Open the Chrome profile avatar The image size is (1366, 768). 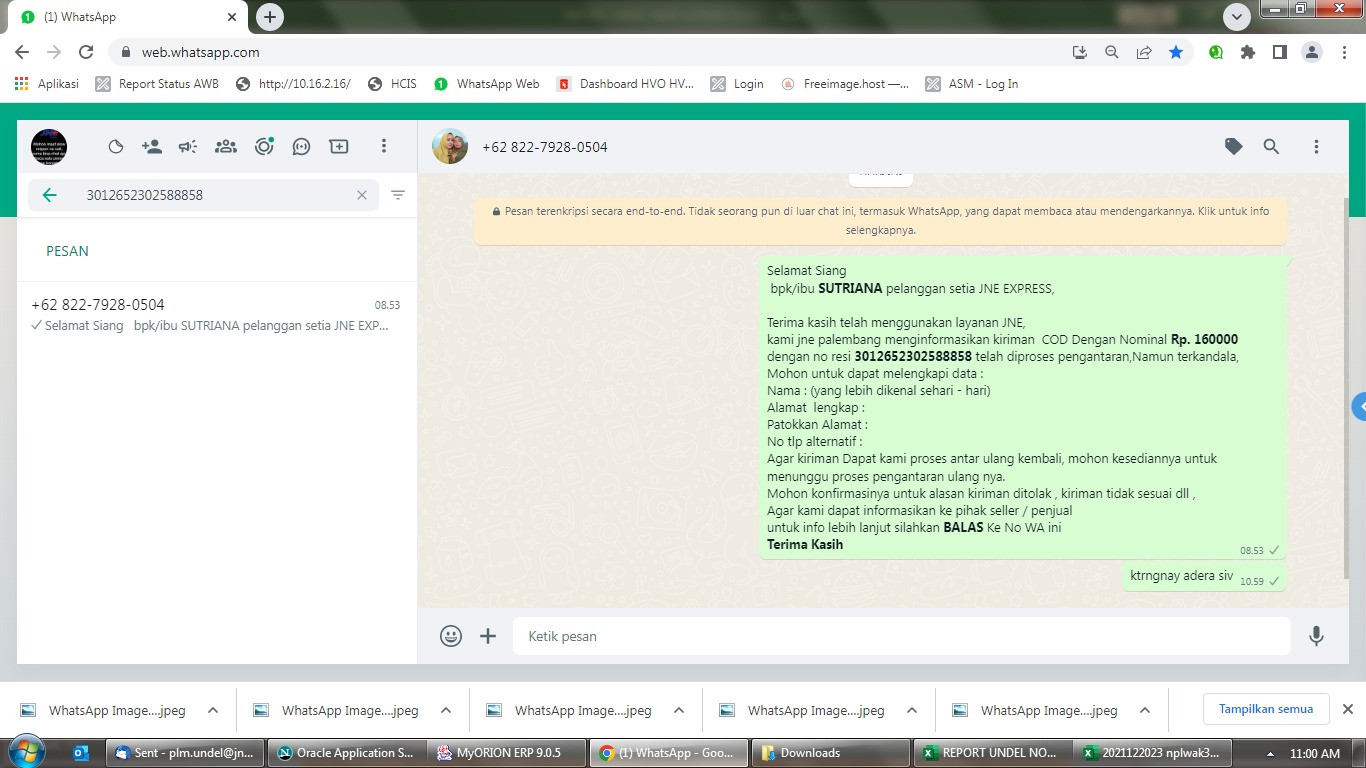(1312, 52)
